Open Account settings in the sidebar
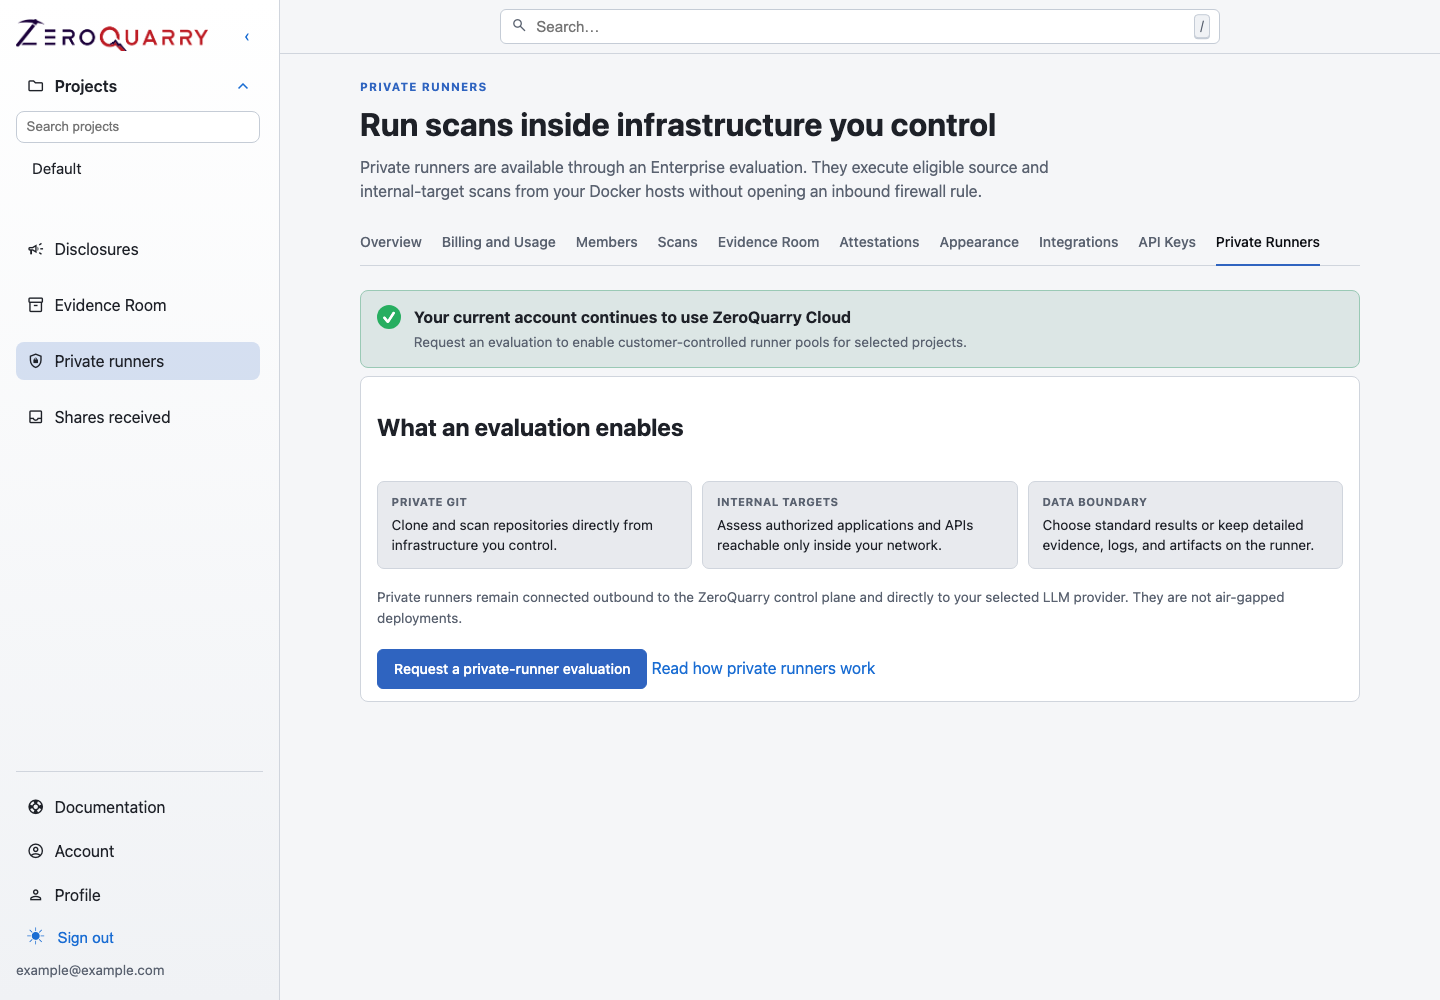1440x1000 pixels. [85, 851]
